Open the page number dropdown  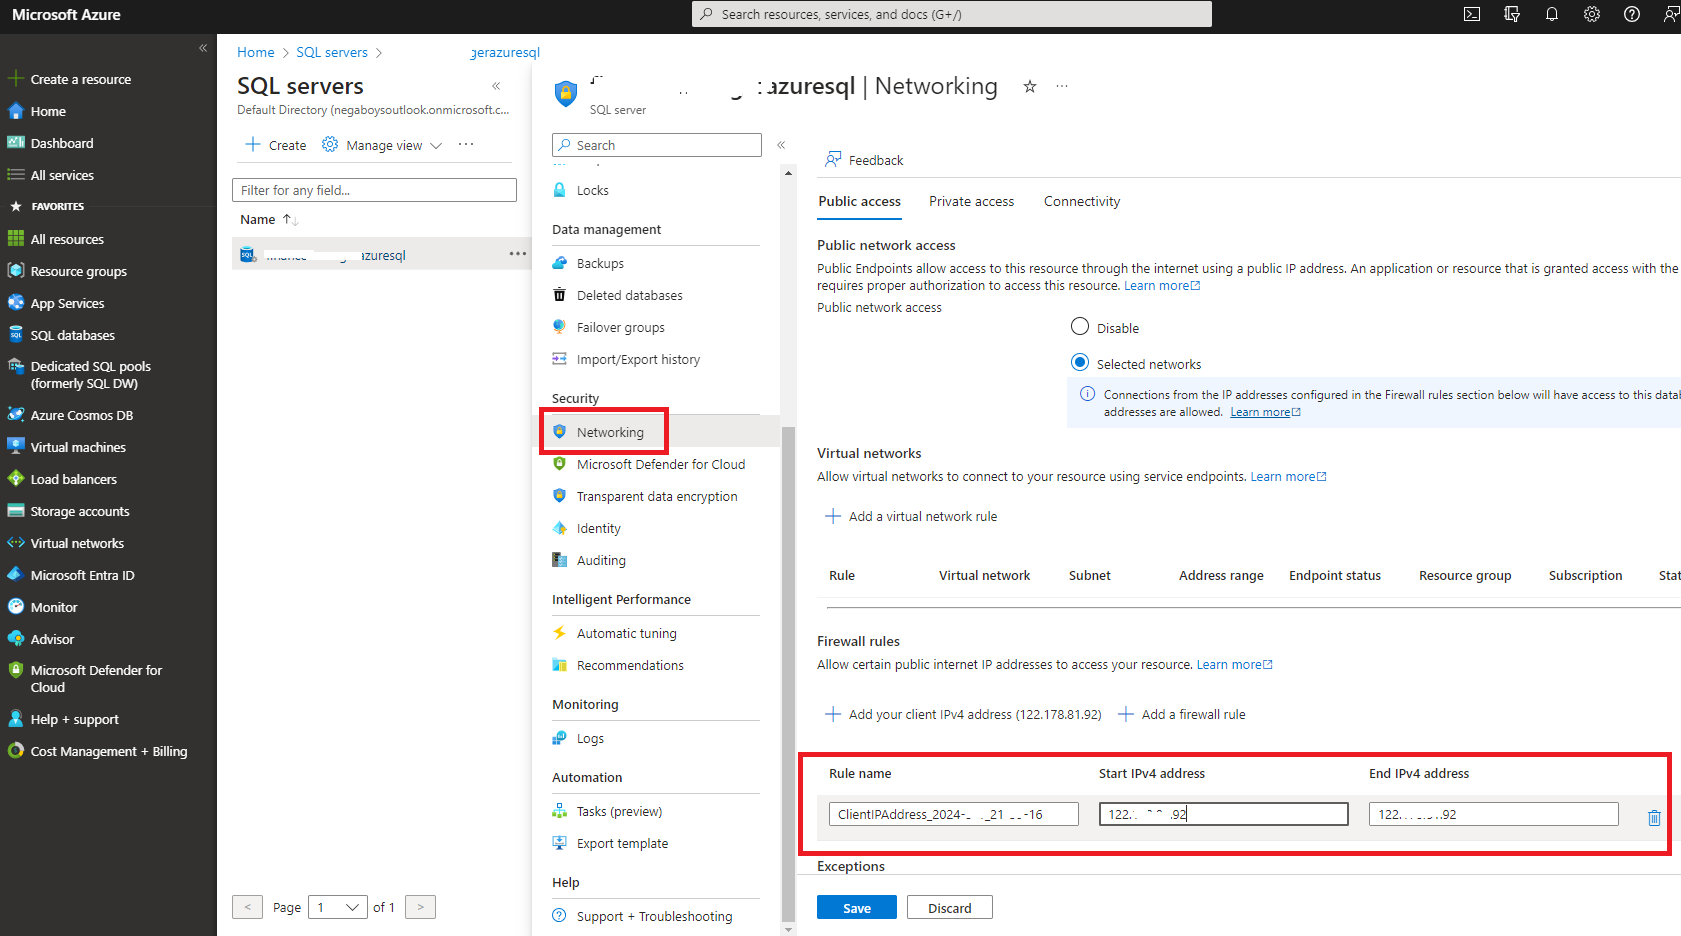(338, 907)
